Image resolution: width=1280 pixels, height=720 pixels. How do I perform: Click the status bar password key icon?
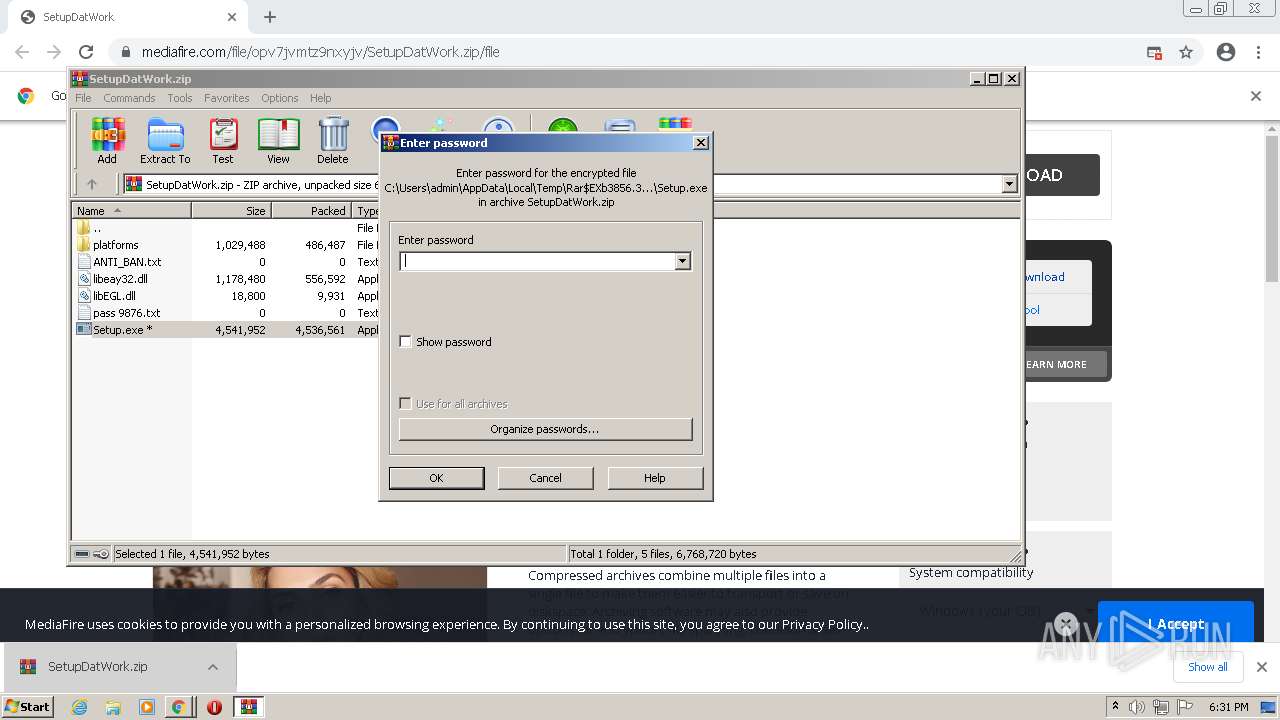pos(101,554)
